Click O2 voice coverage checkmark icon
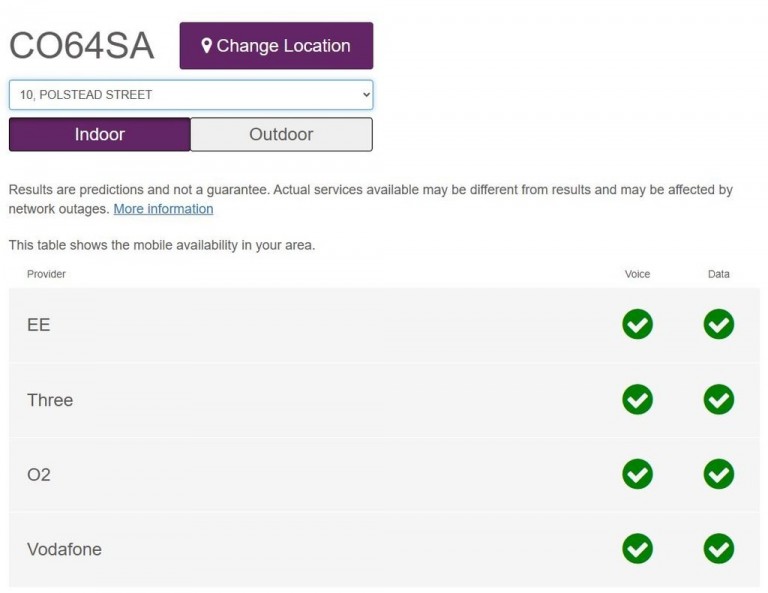This screenshot has height=593, width=768. pyautogui.click(x=637, y=474)
